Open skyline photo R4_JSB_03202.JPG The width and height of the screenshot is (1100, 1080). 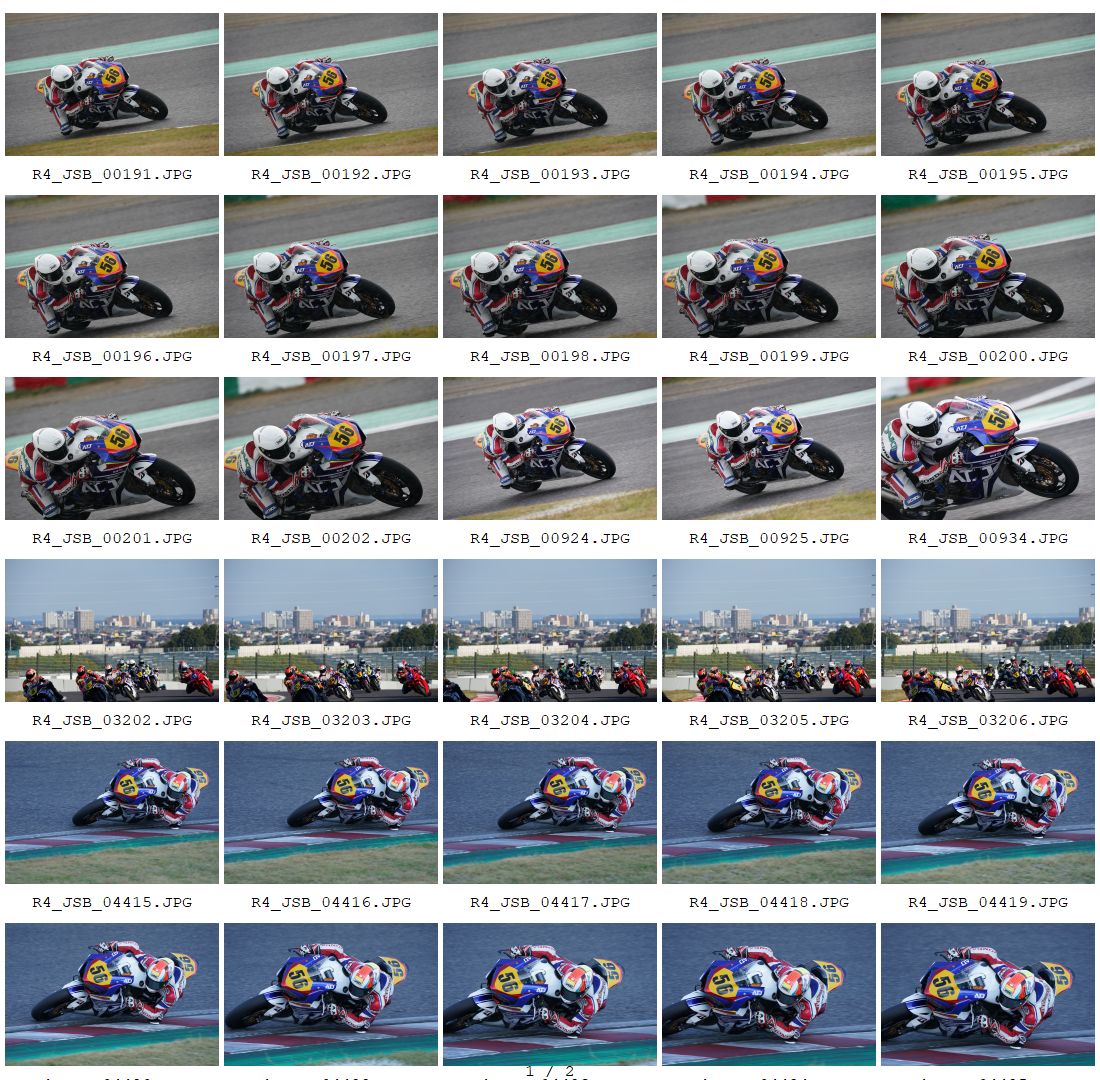pyautogui.click(x=112, y=630)
